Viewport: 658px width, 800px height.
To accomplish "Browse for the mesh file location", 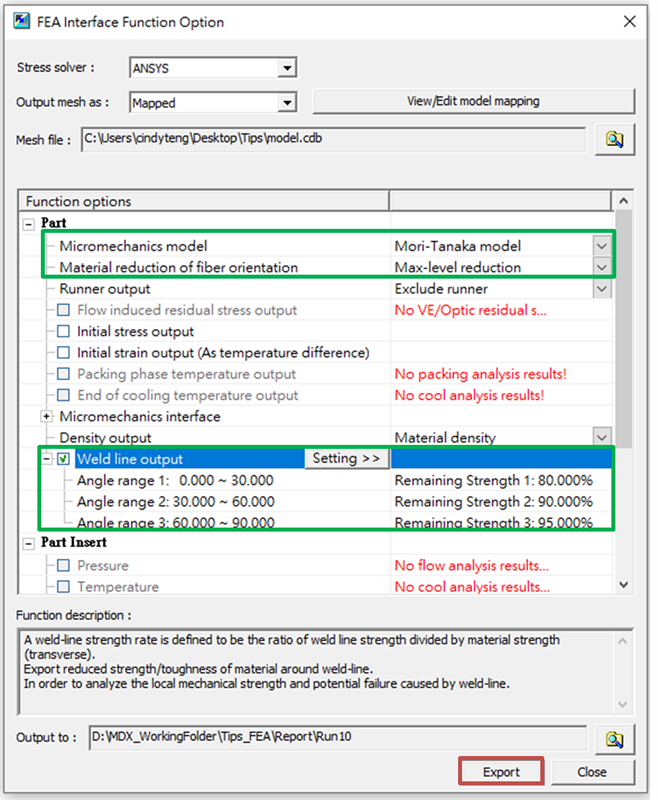I will (614, 139).
